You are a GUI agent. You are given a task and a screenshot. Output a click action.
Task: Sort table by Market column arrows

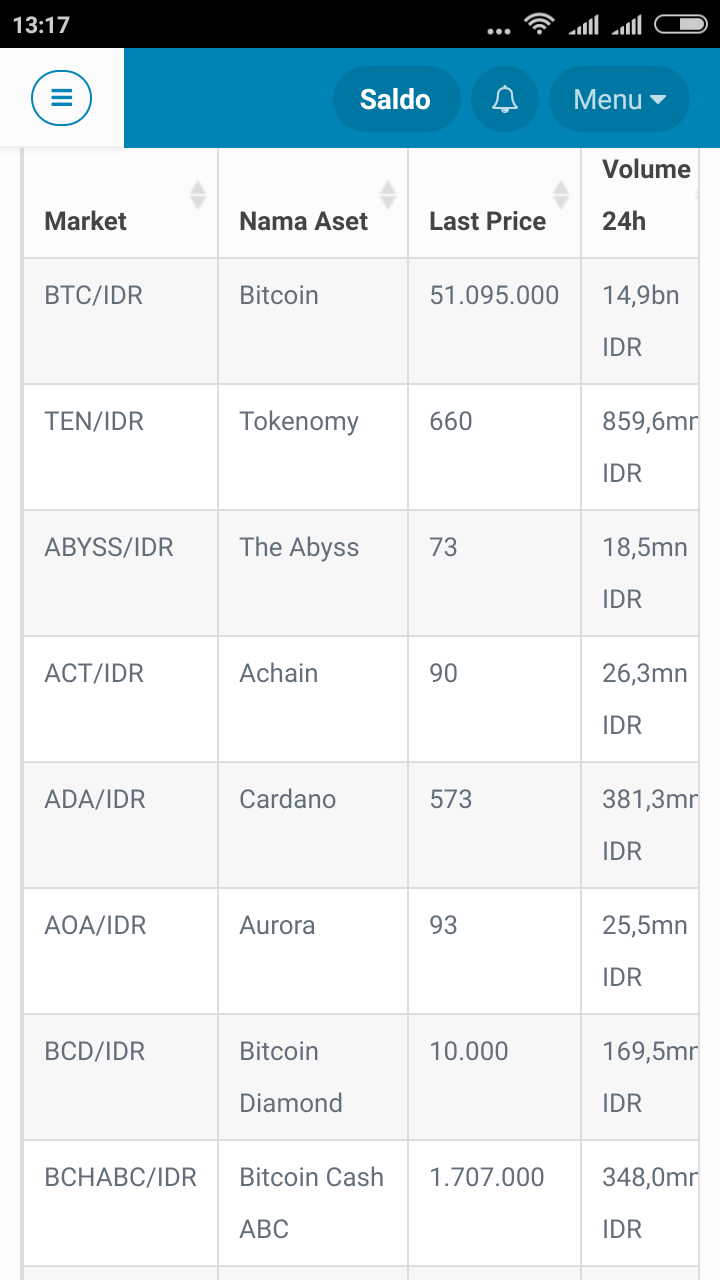tap(198, 195)
